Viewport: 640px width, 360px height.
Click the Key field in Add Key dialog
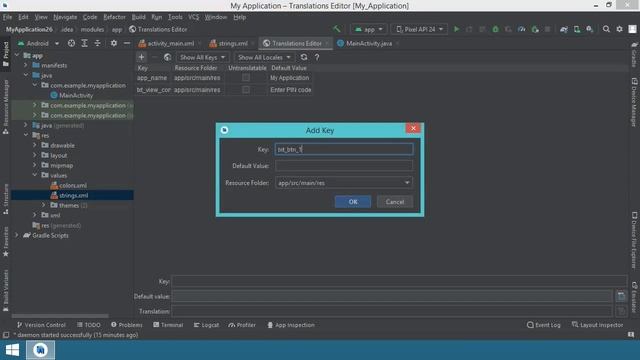click(x=344, y=149)
